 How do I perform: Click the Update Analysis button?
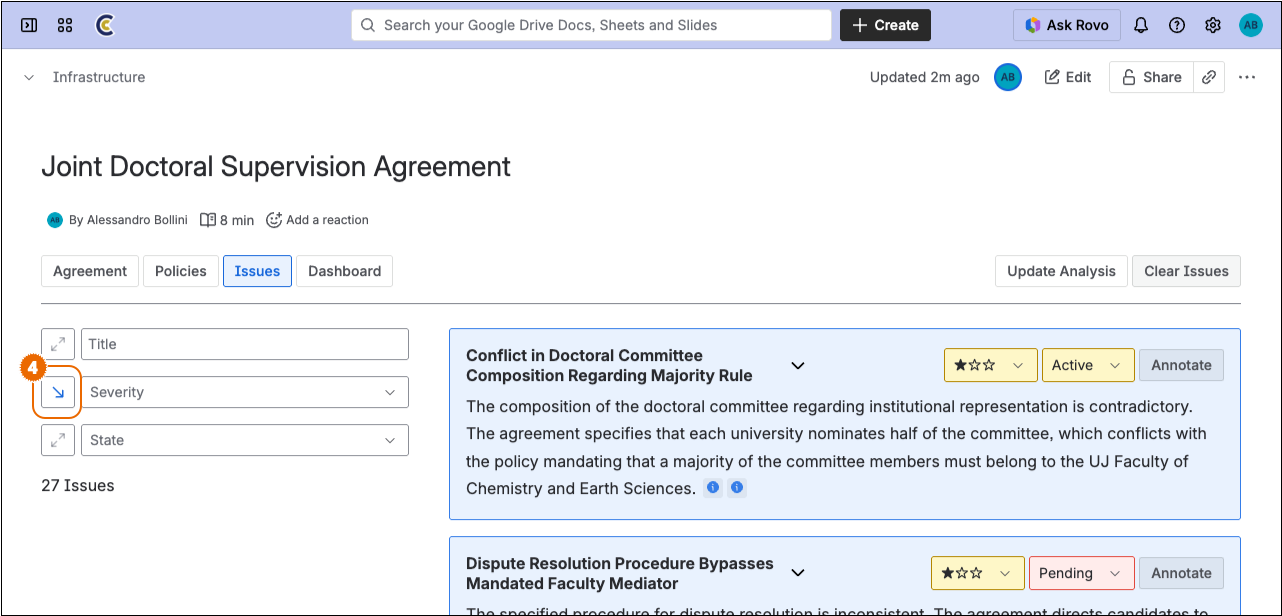(x=1061, y=271)
